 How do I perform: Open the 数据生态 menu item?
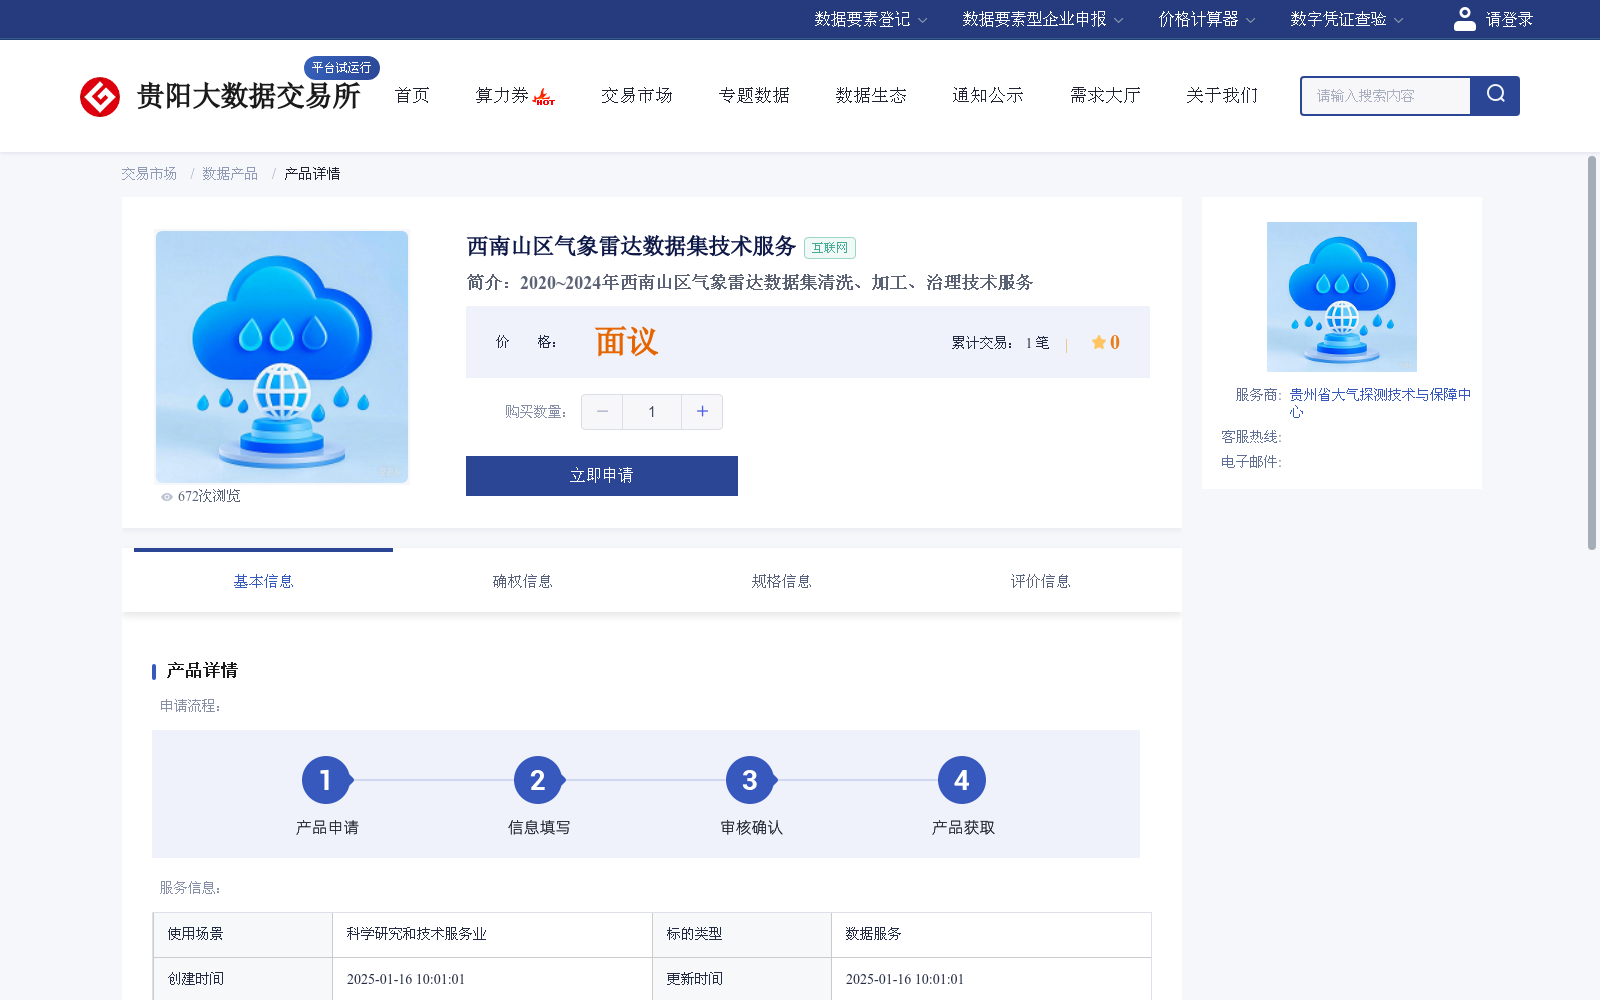871,95
